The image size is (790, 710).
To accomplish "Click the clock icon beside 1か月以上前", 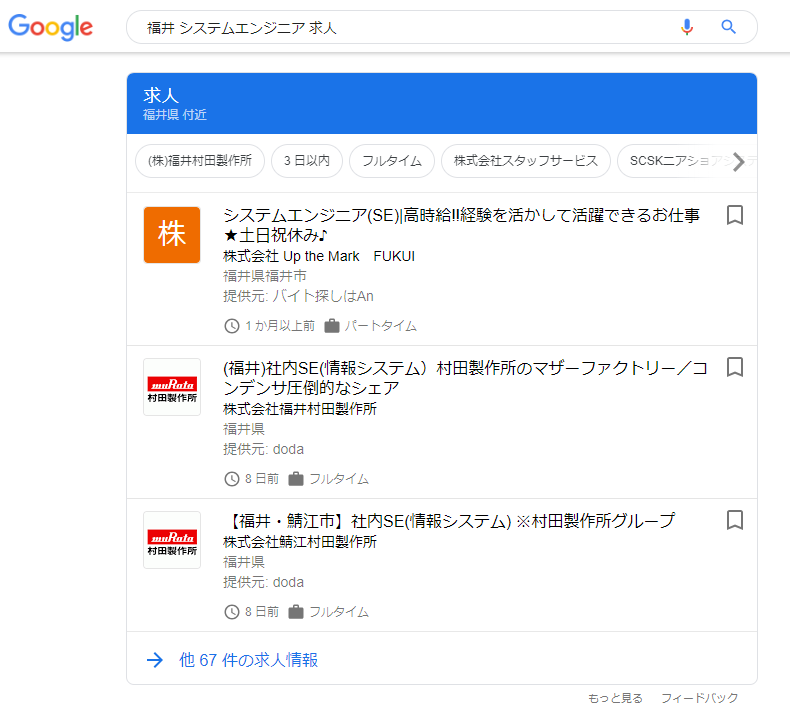I will tap(232, 326).
